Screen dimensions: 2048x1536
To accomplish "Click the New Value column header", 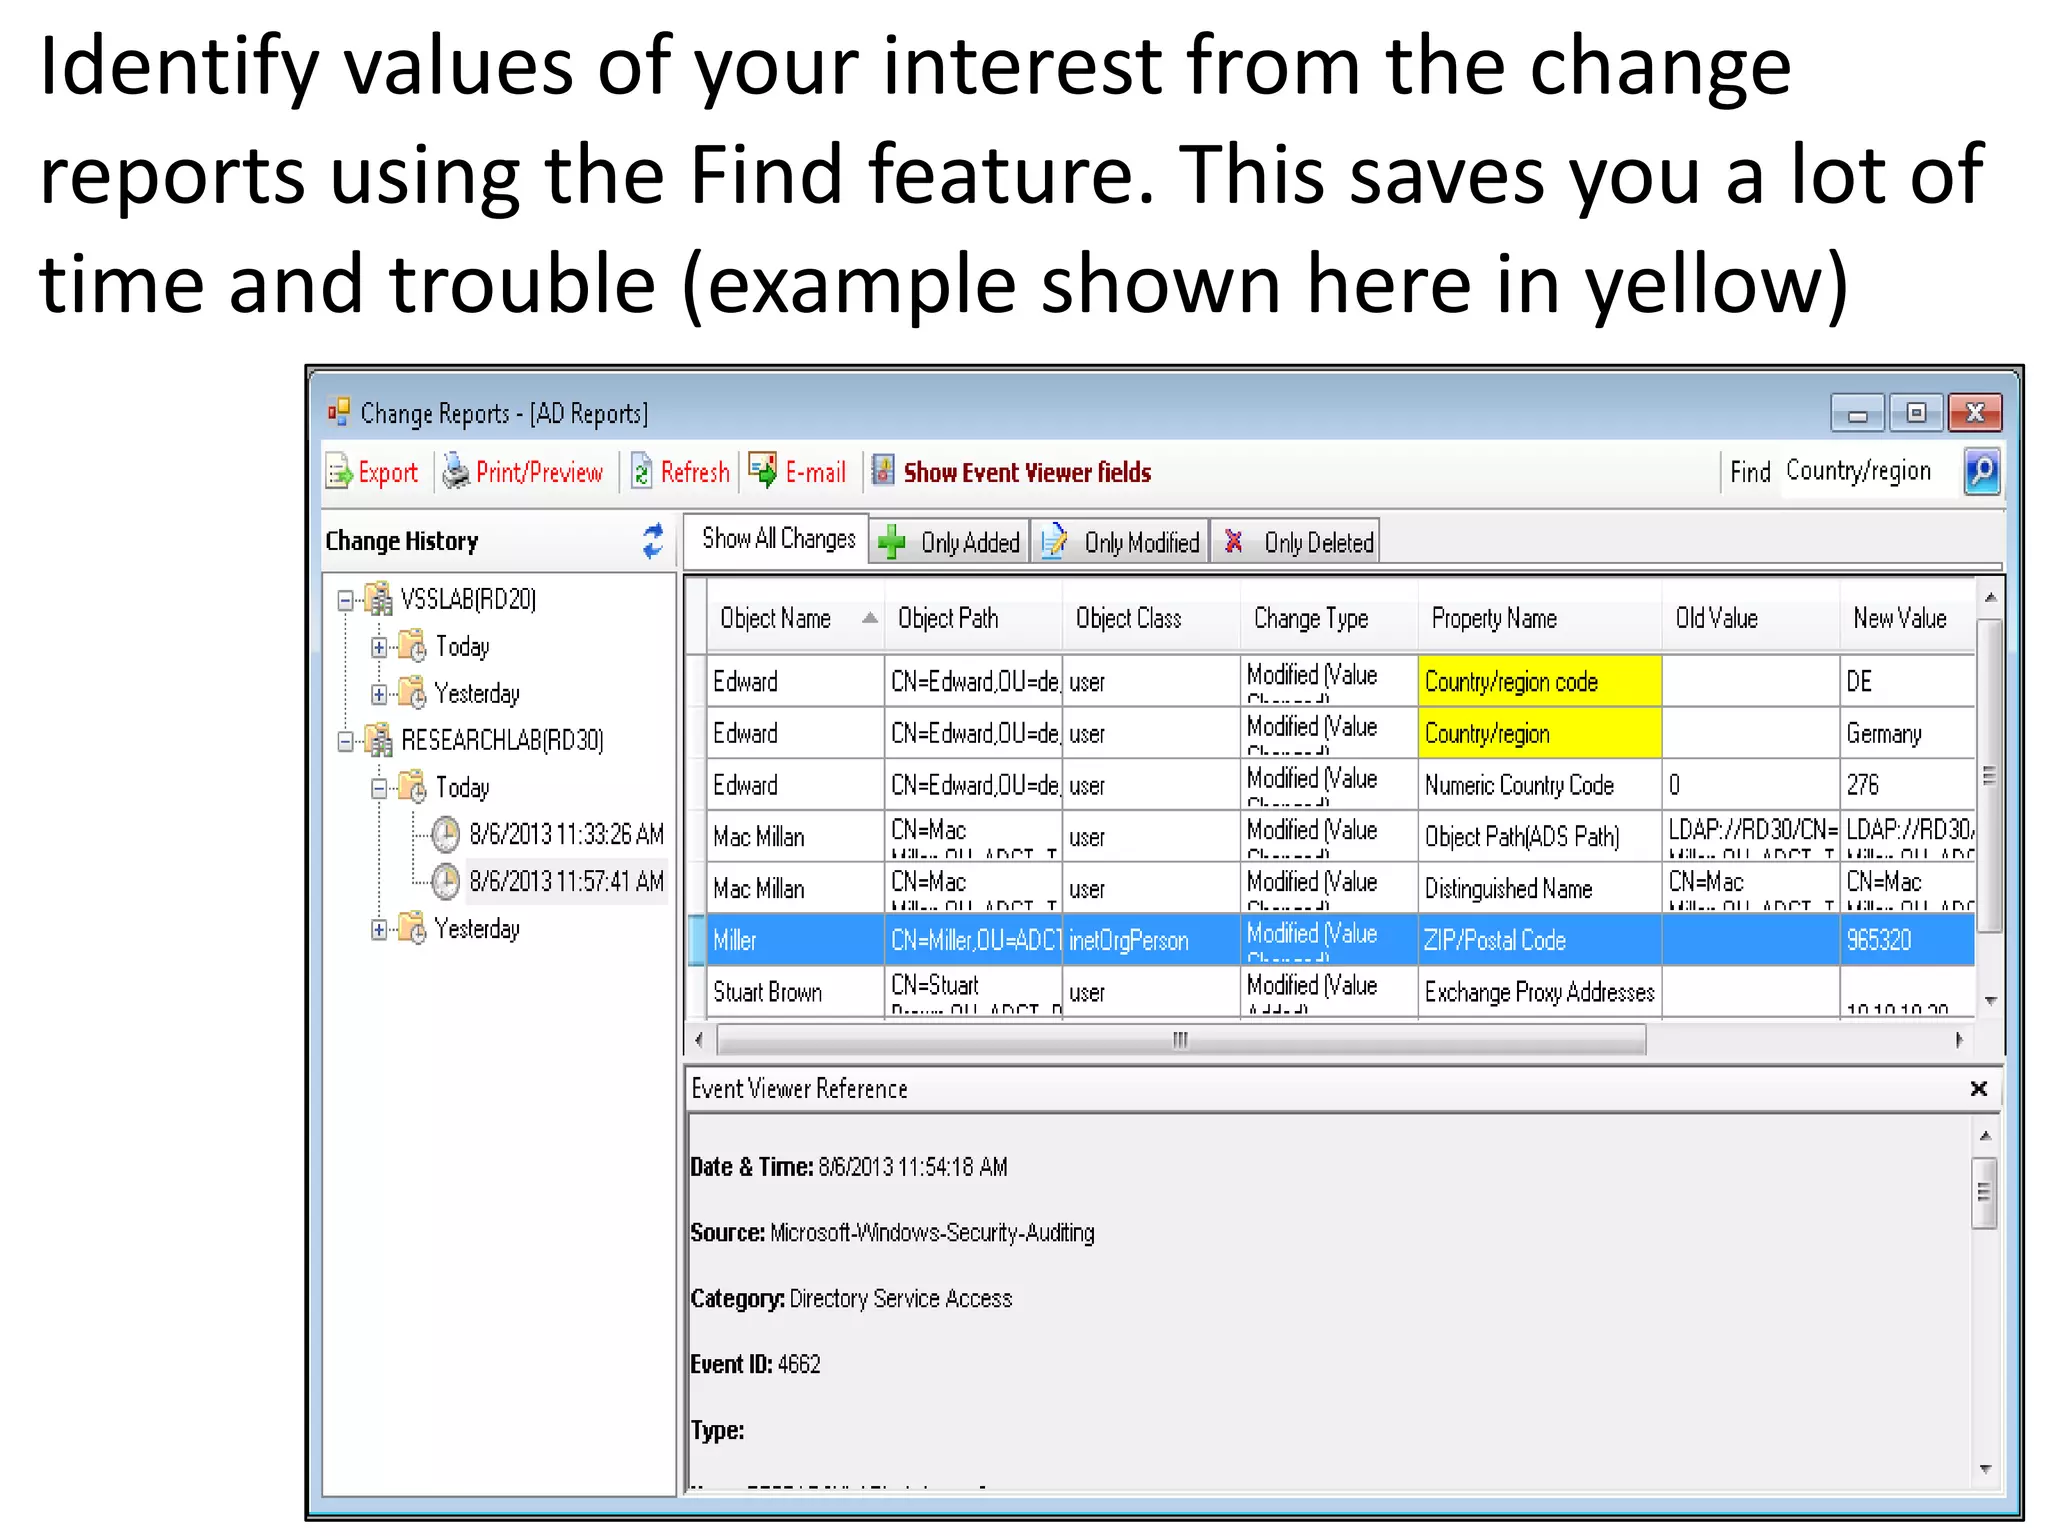I will pyautogui.click(x=1908, y=618).
